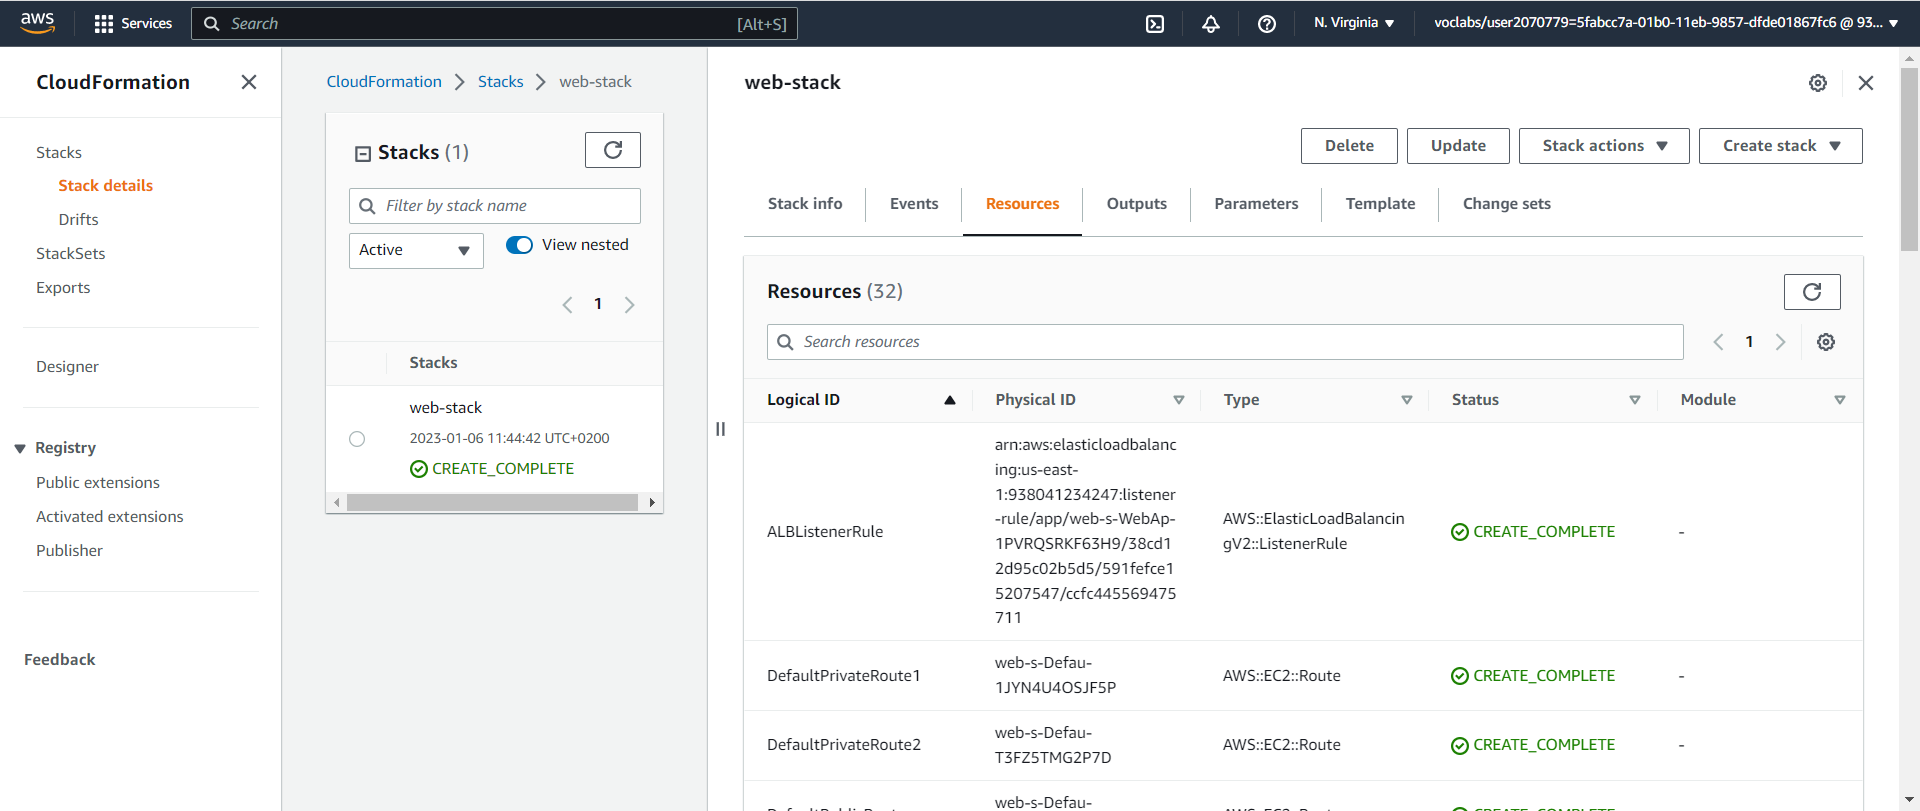Collapse the Registry section

click(x=20, y=449)
